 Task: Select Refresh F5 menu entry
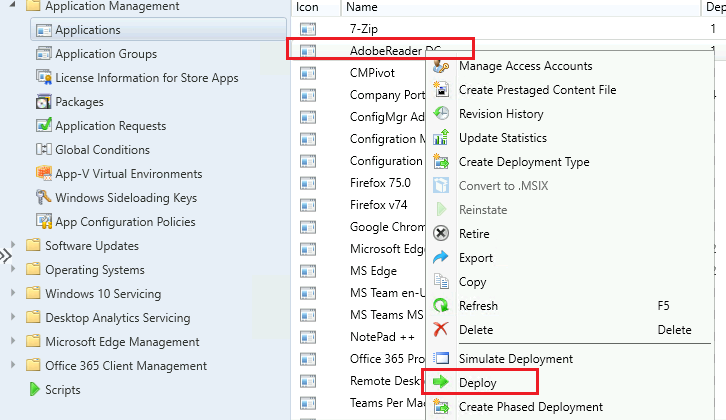click(570, 306)
